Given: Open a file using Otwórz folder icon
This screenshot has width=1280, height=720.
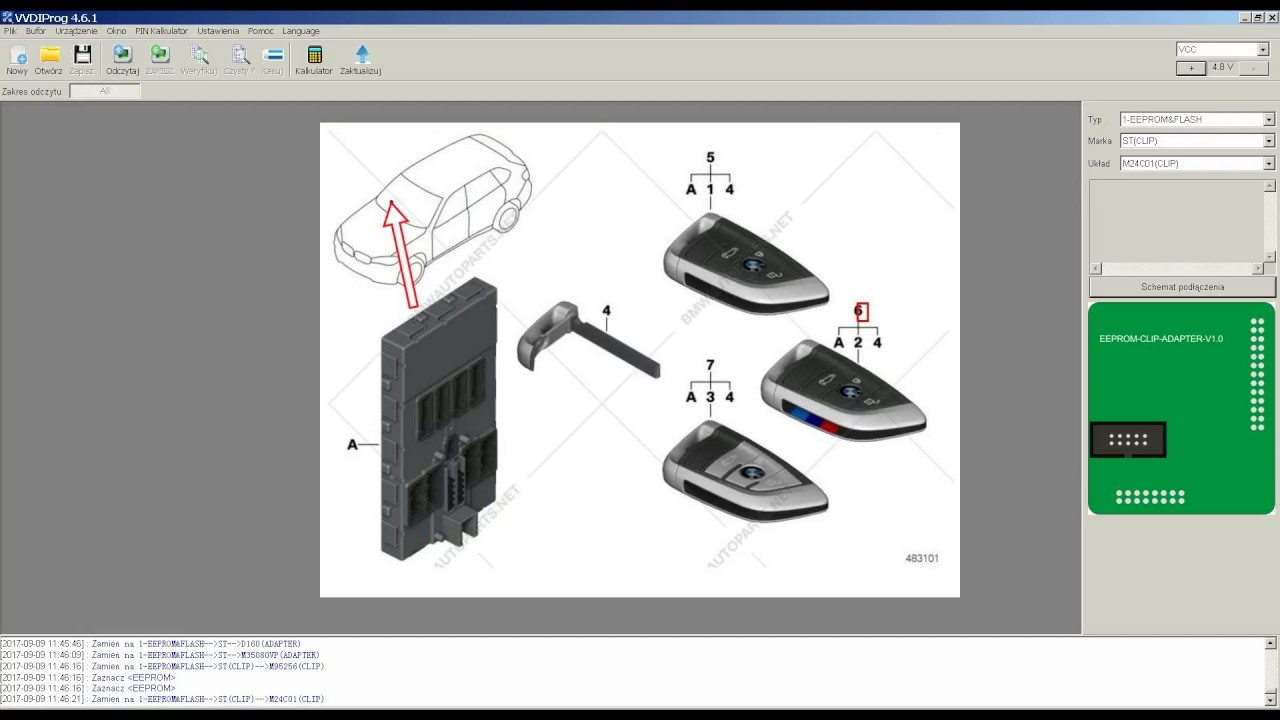Looking at the screenshot, I should tap(49, 60).
